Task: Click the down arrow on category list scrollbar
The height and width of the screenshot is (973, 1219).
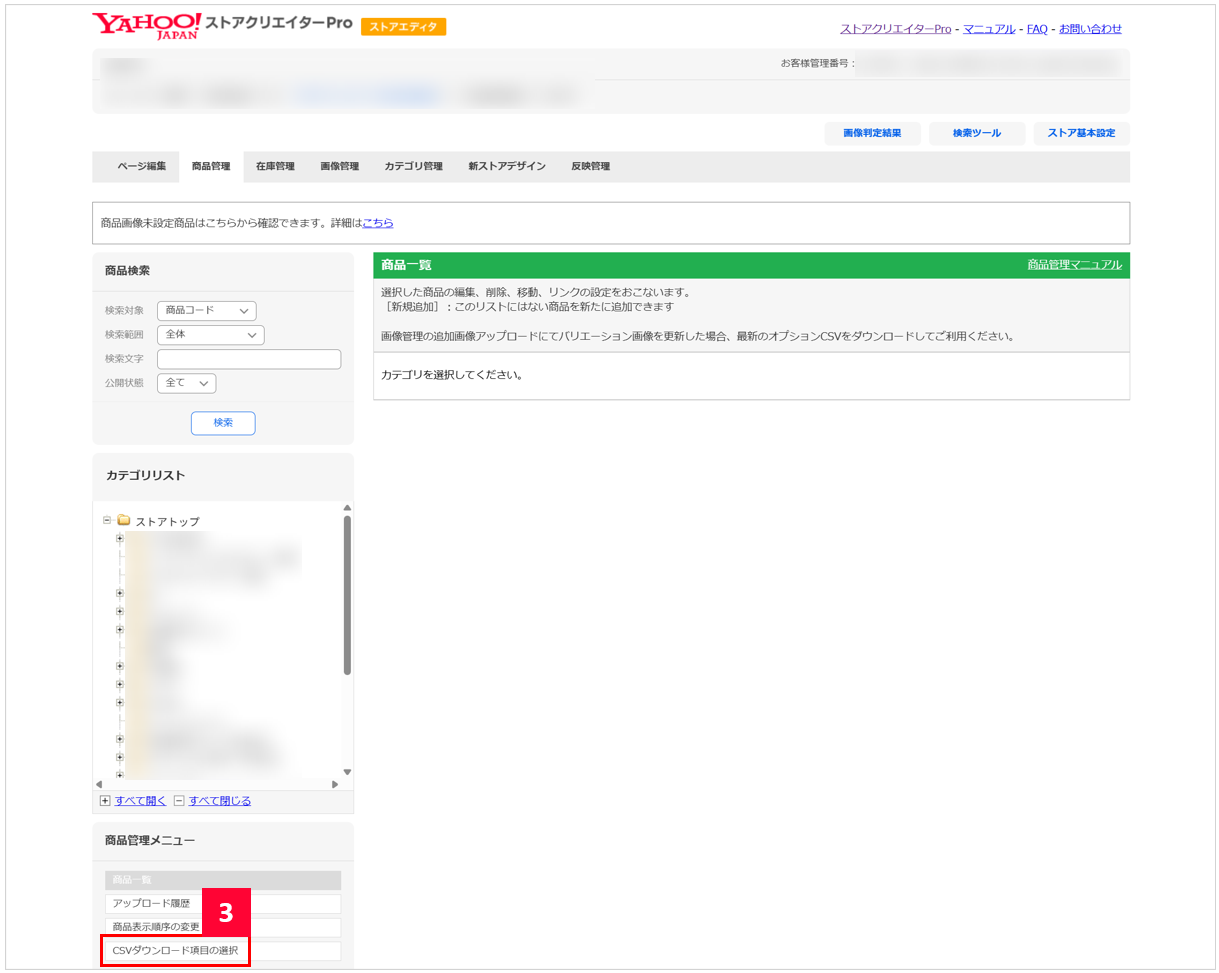Action: click(347, 771)
